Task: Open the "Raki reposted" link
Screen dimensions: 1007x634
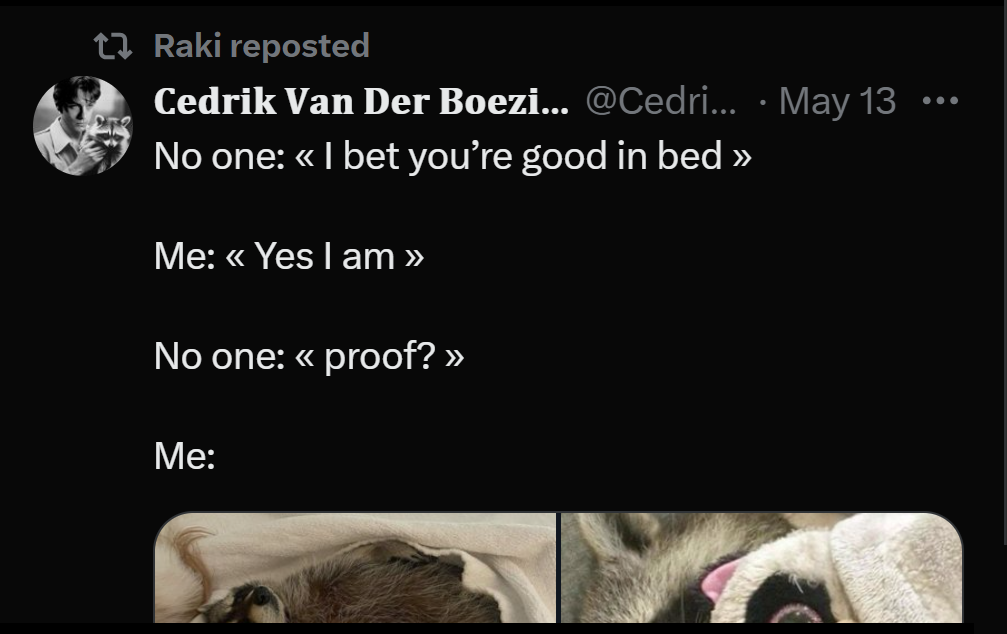Action: (261, 46)
